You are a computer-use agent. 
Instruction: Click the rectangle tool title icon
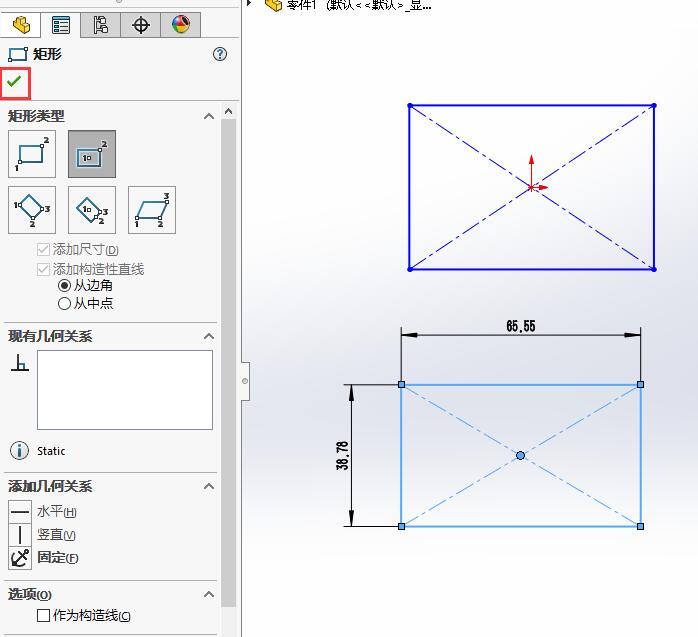(x=18, y=54)
